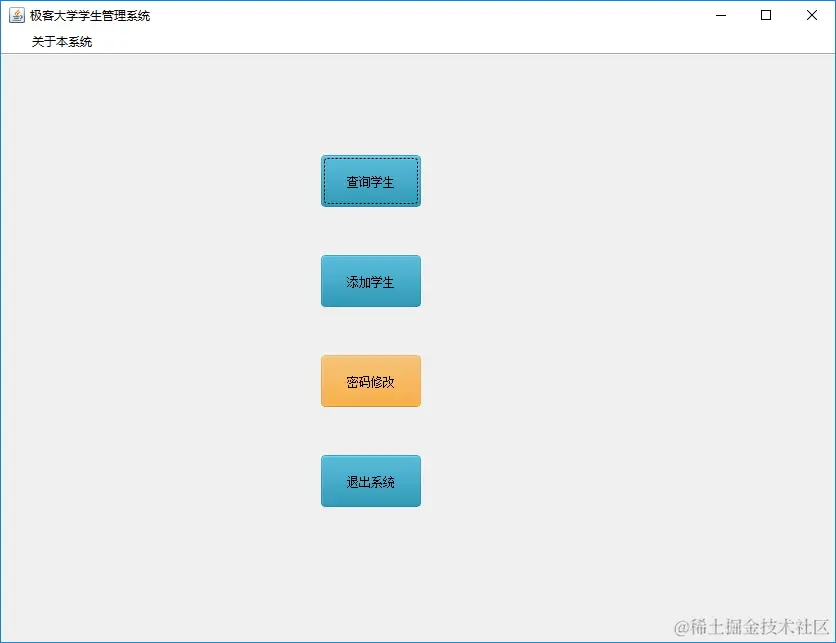Screen dimensions: 836x643
Task: Close the 极客大学学生管理系统 window
Action: click(x=811, y=15)
